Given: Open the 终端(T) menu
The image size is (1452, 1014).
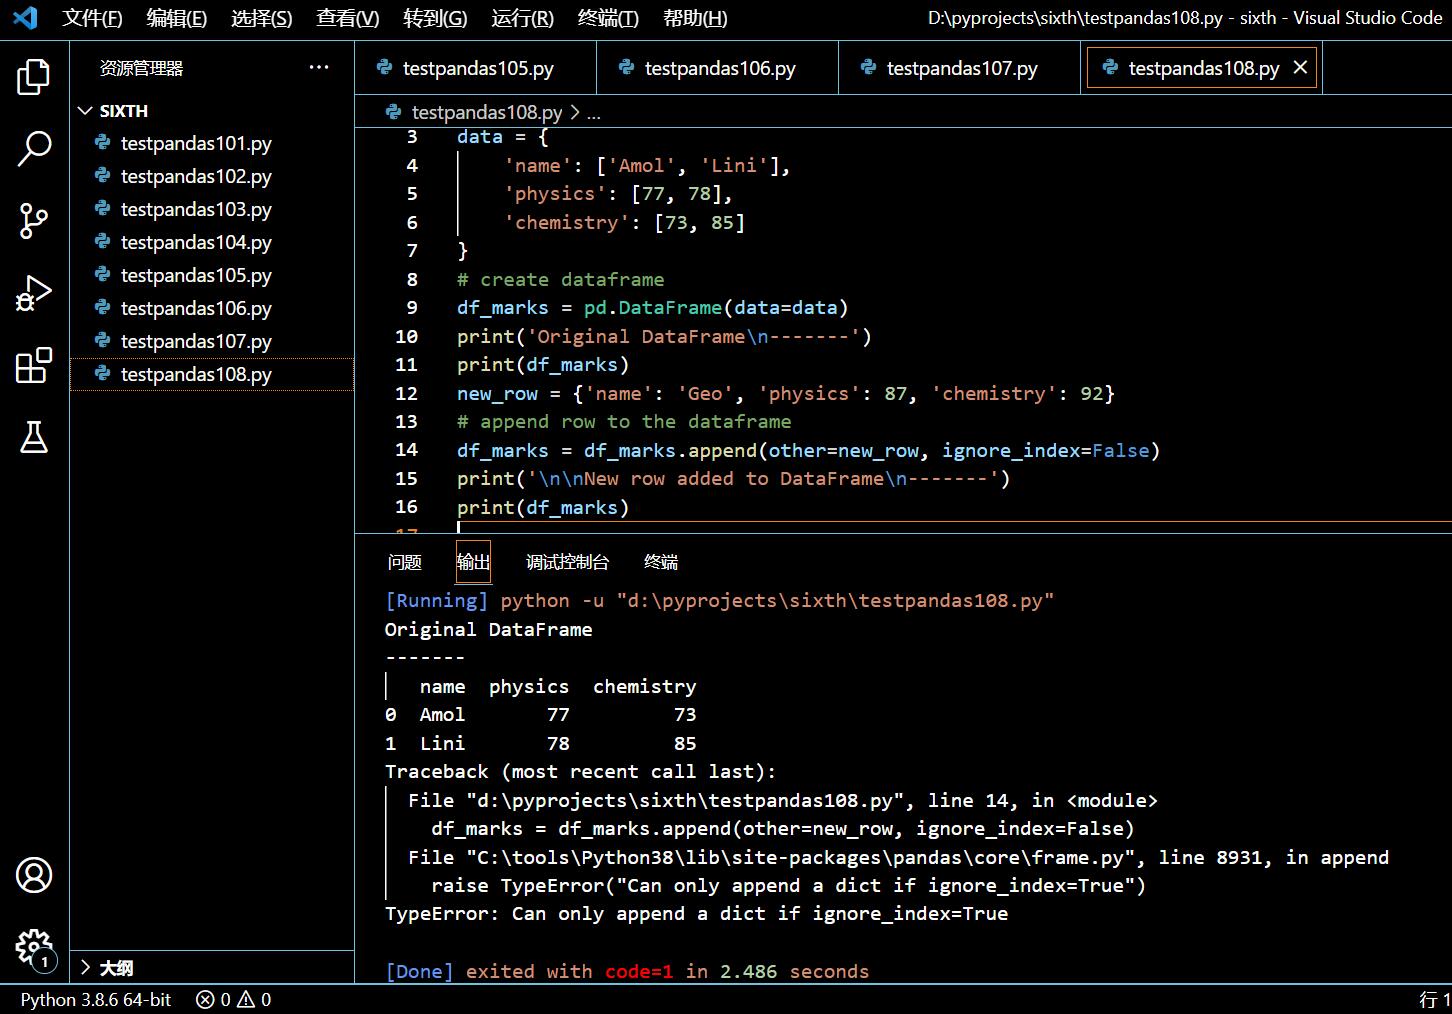Looking at the screenshot, I should tap(608, 18).
